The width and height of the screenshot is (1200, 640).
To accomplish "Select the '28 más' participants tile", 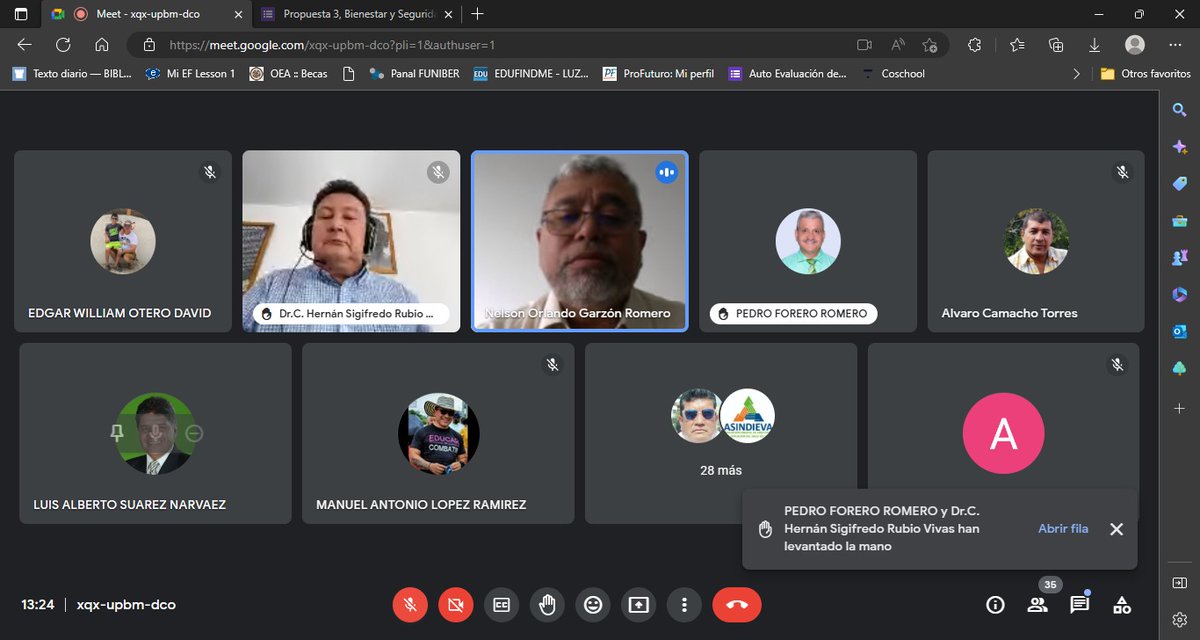I will coord(721,433).
